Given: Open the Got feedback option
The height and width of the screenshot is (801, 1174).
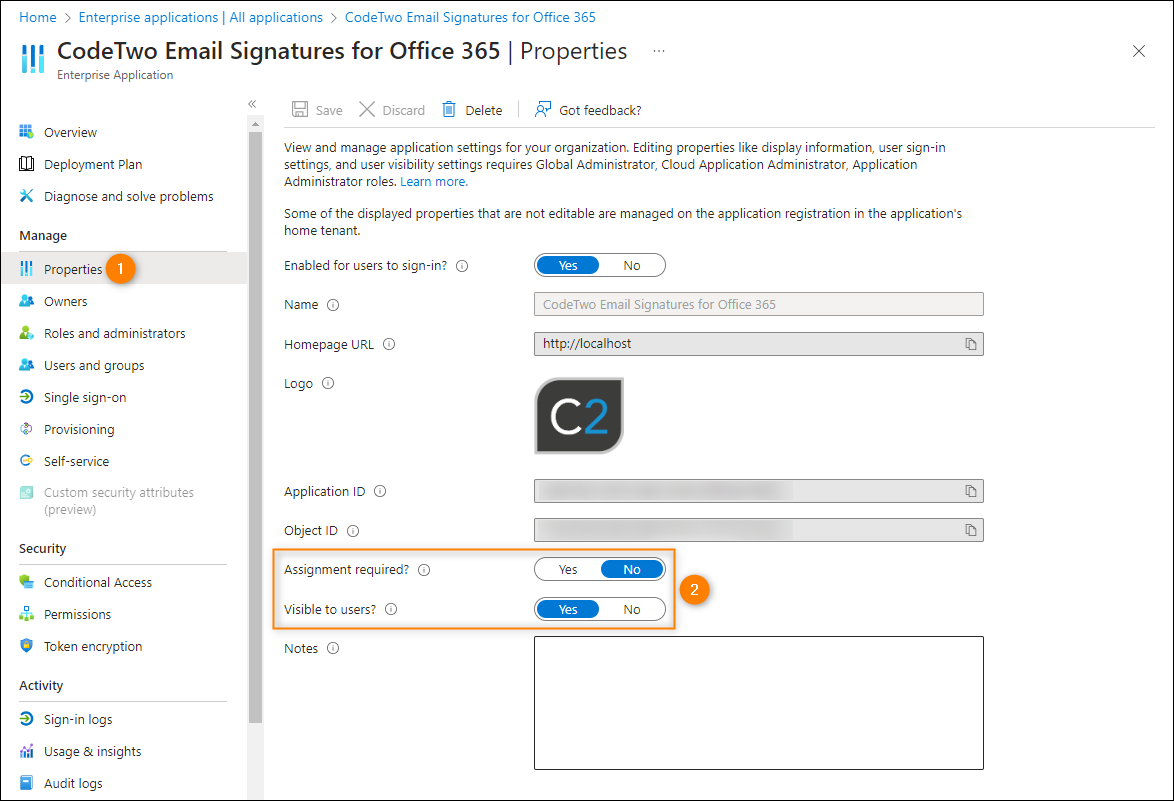Looking at the screenshot, I should [x=588, y=110].
